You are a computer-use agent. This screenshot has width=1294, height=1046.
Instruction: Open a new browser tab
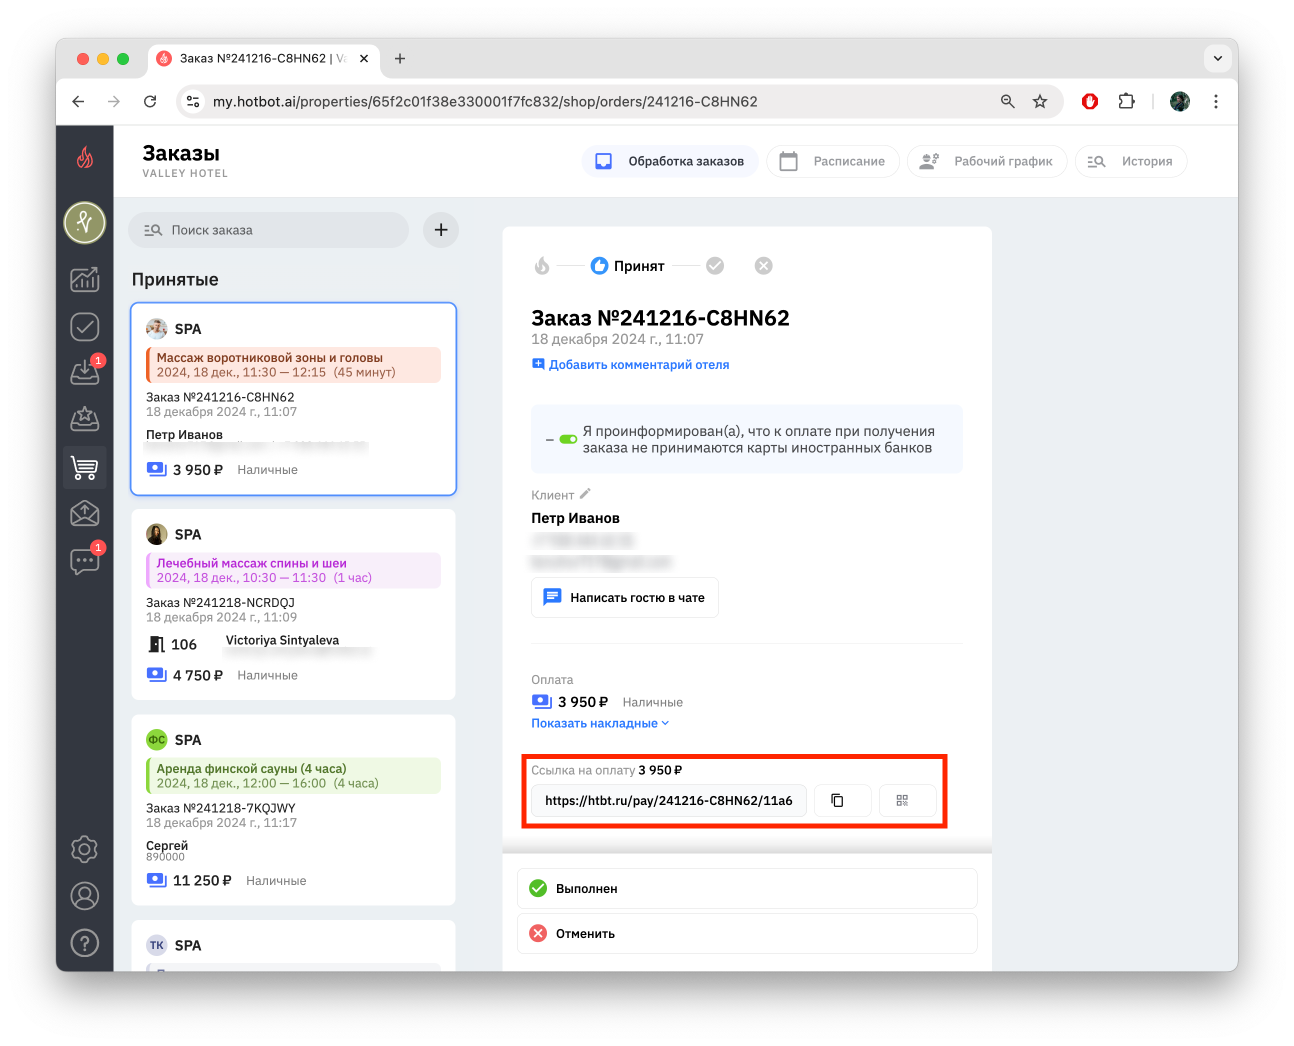[x=400, y=58]
